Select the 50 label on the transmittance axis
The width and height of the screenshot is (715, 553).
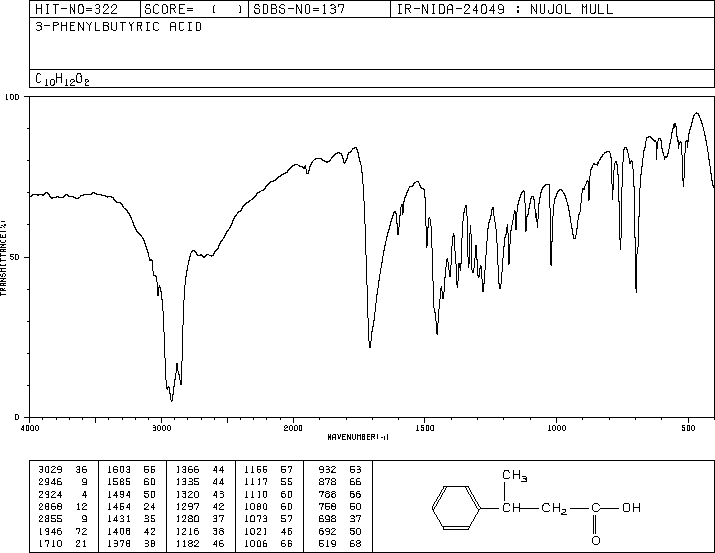(15, 258)
